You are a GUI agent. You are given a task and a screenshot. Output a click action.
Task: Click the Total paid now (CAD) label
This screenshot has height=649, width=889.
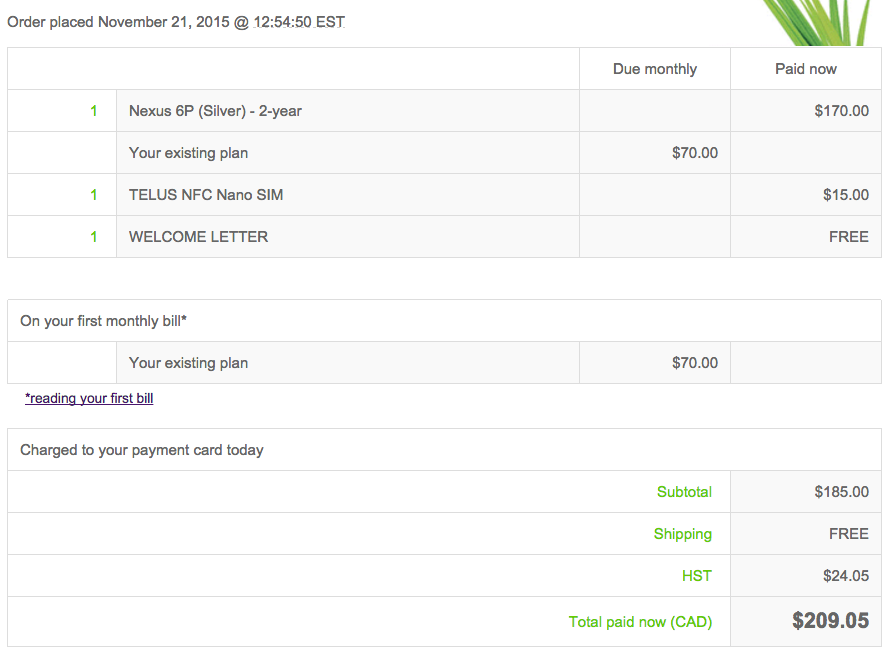click(x=640, y=622)
